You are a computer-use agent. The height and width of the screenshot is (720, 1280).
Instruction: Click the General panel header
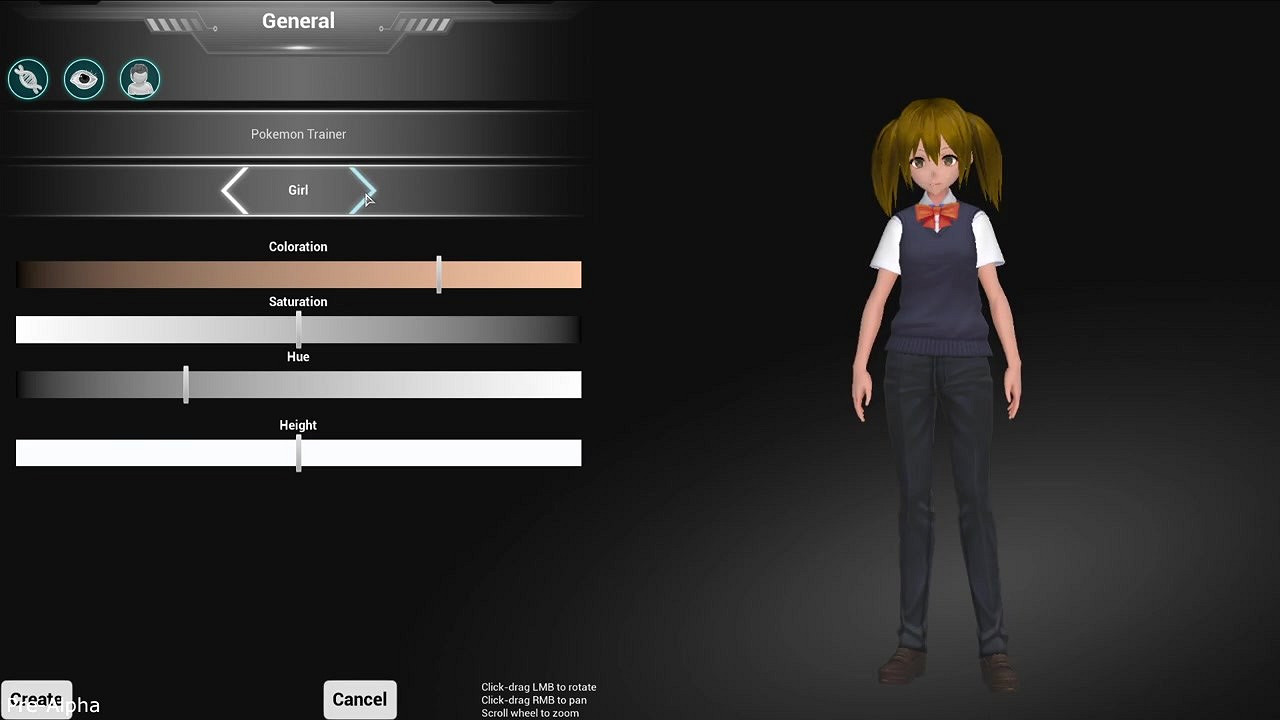coord(298,21)
